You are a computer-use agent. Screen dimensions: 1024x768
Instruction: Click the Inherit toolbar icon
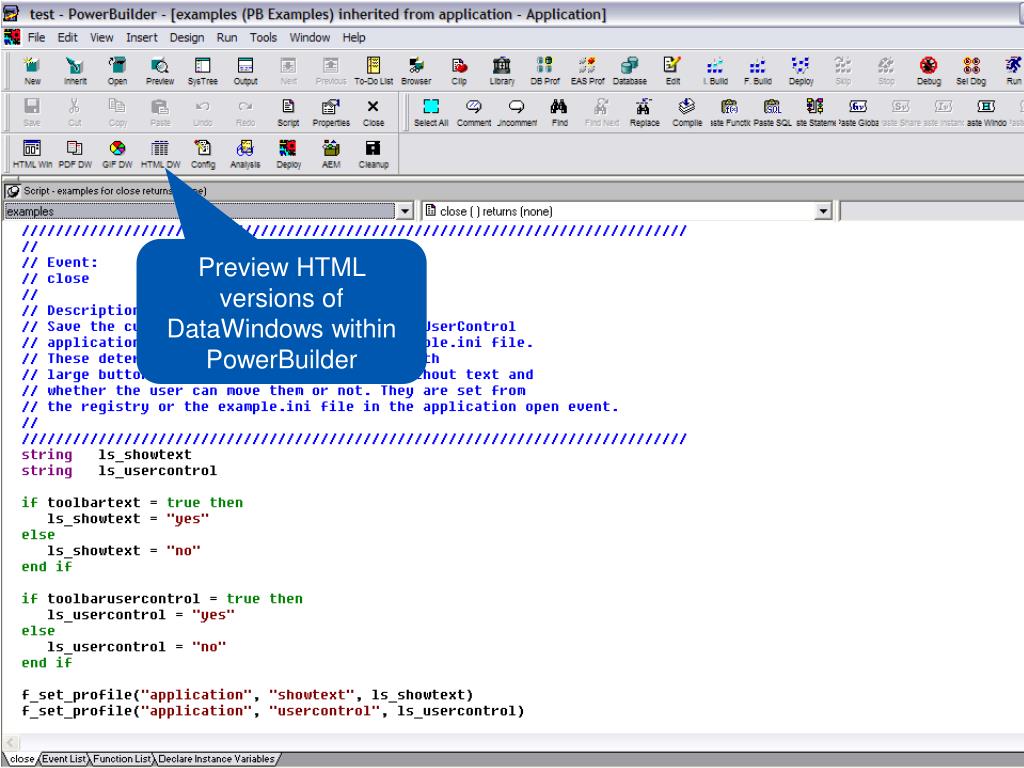(x=75, y=71)
